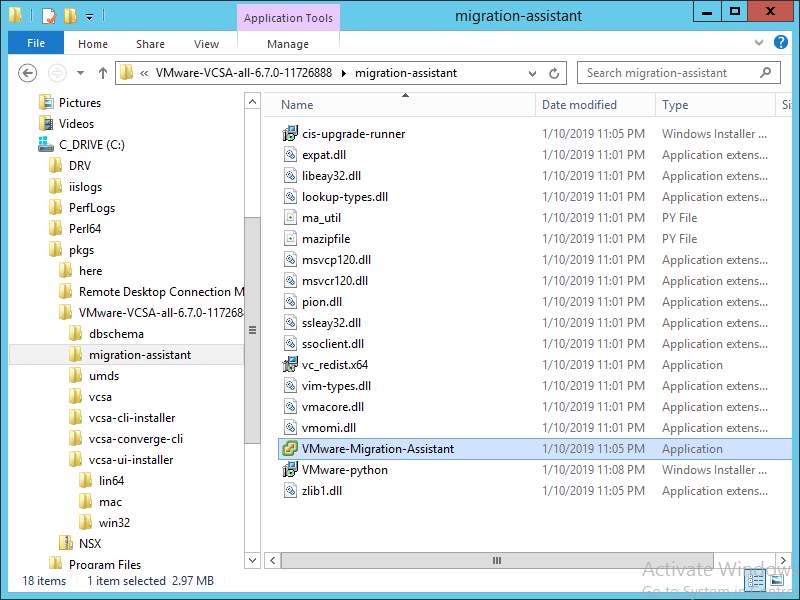The image size is (800, 600).
Task: Click the vc_redist.x64 application icon
Action: [x=290, y=365]
